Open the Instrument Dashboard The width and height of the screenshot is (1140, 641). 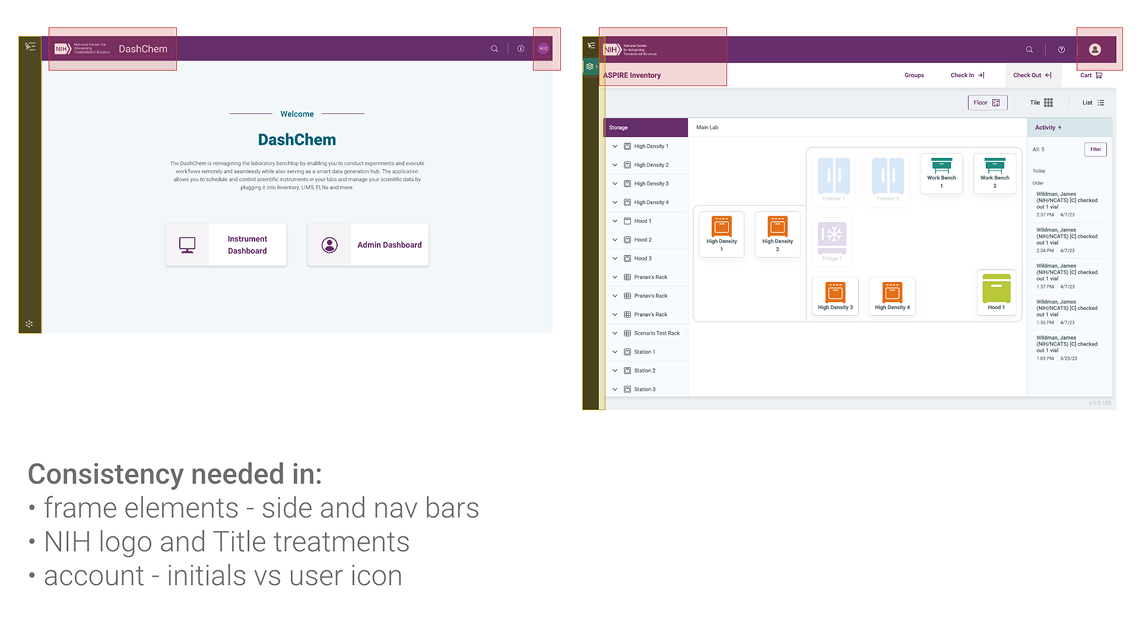(x=225, y=244)
